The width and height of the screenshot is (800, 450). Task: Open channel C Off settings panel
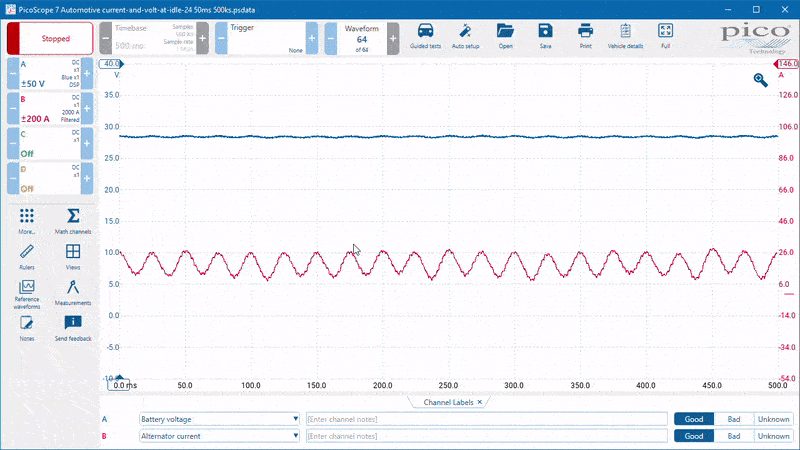pos(50,143)
